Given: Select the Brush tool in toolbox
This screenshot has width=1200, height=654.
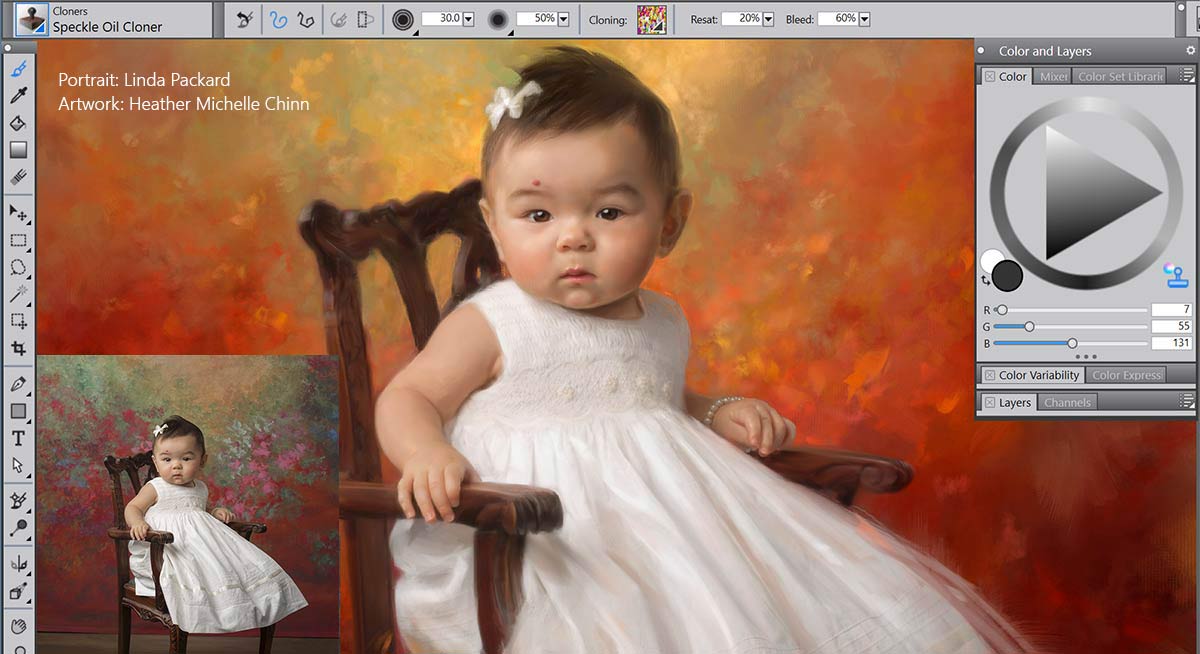Looking at the screenshot, I should 18,69.
